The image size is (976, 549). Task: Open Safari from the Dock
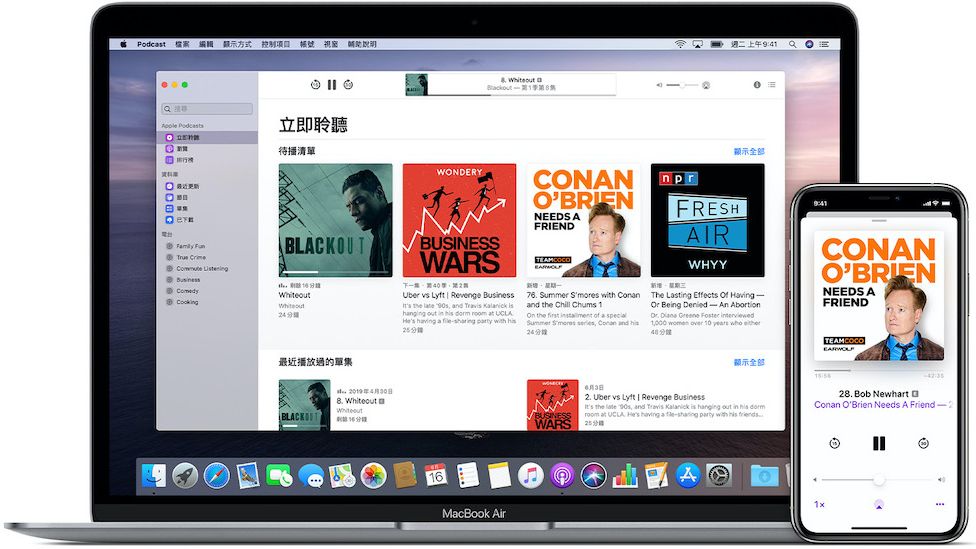pyautogui.click(x=217, y=476)
